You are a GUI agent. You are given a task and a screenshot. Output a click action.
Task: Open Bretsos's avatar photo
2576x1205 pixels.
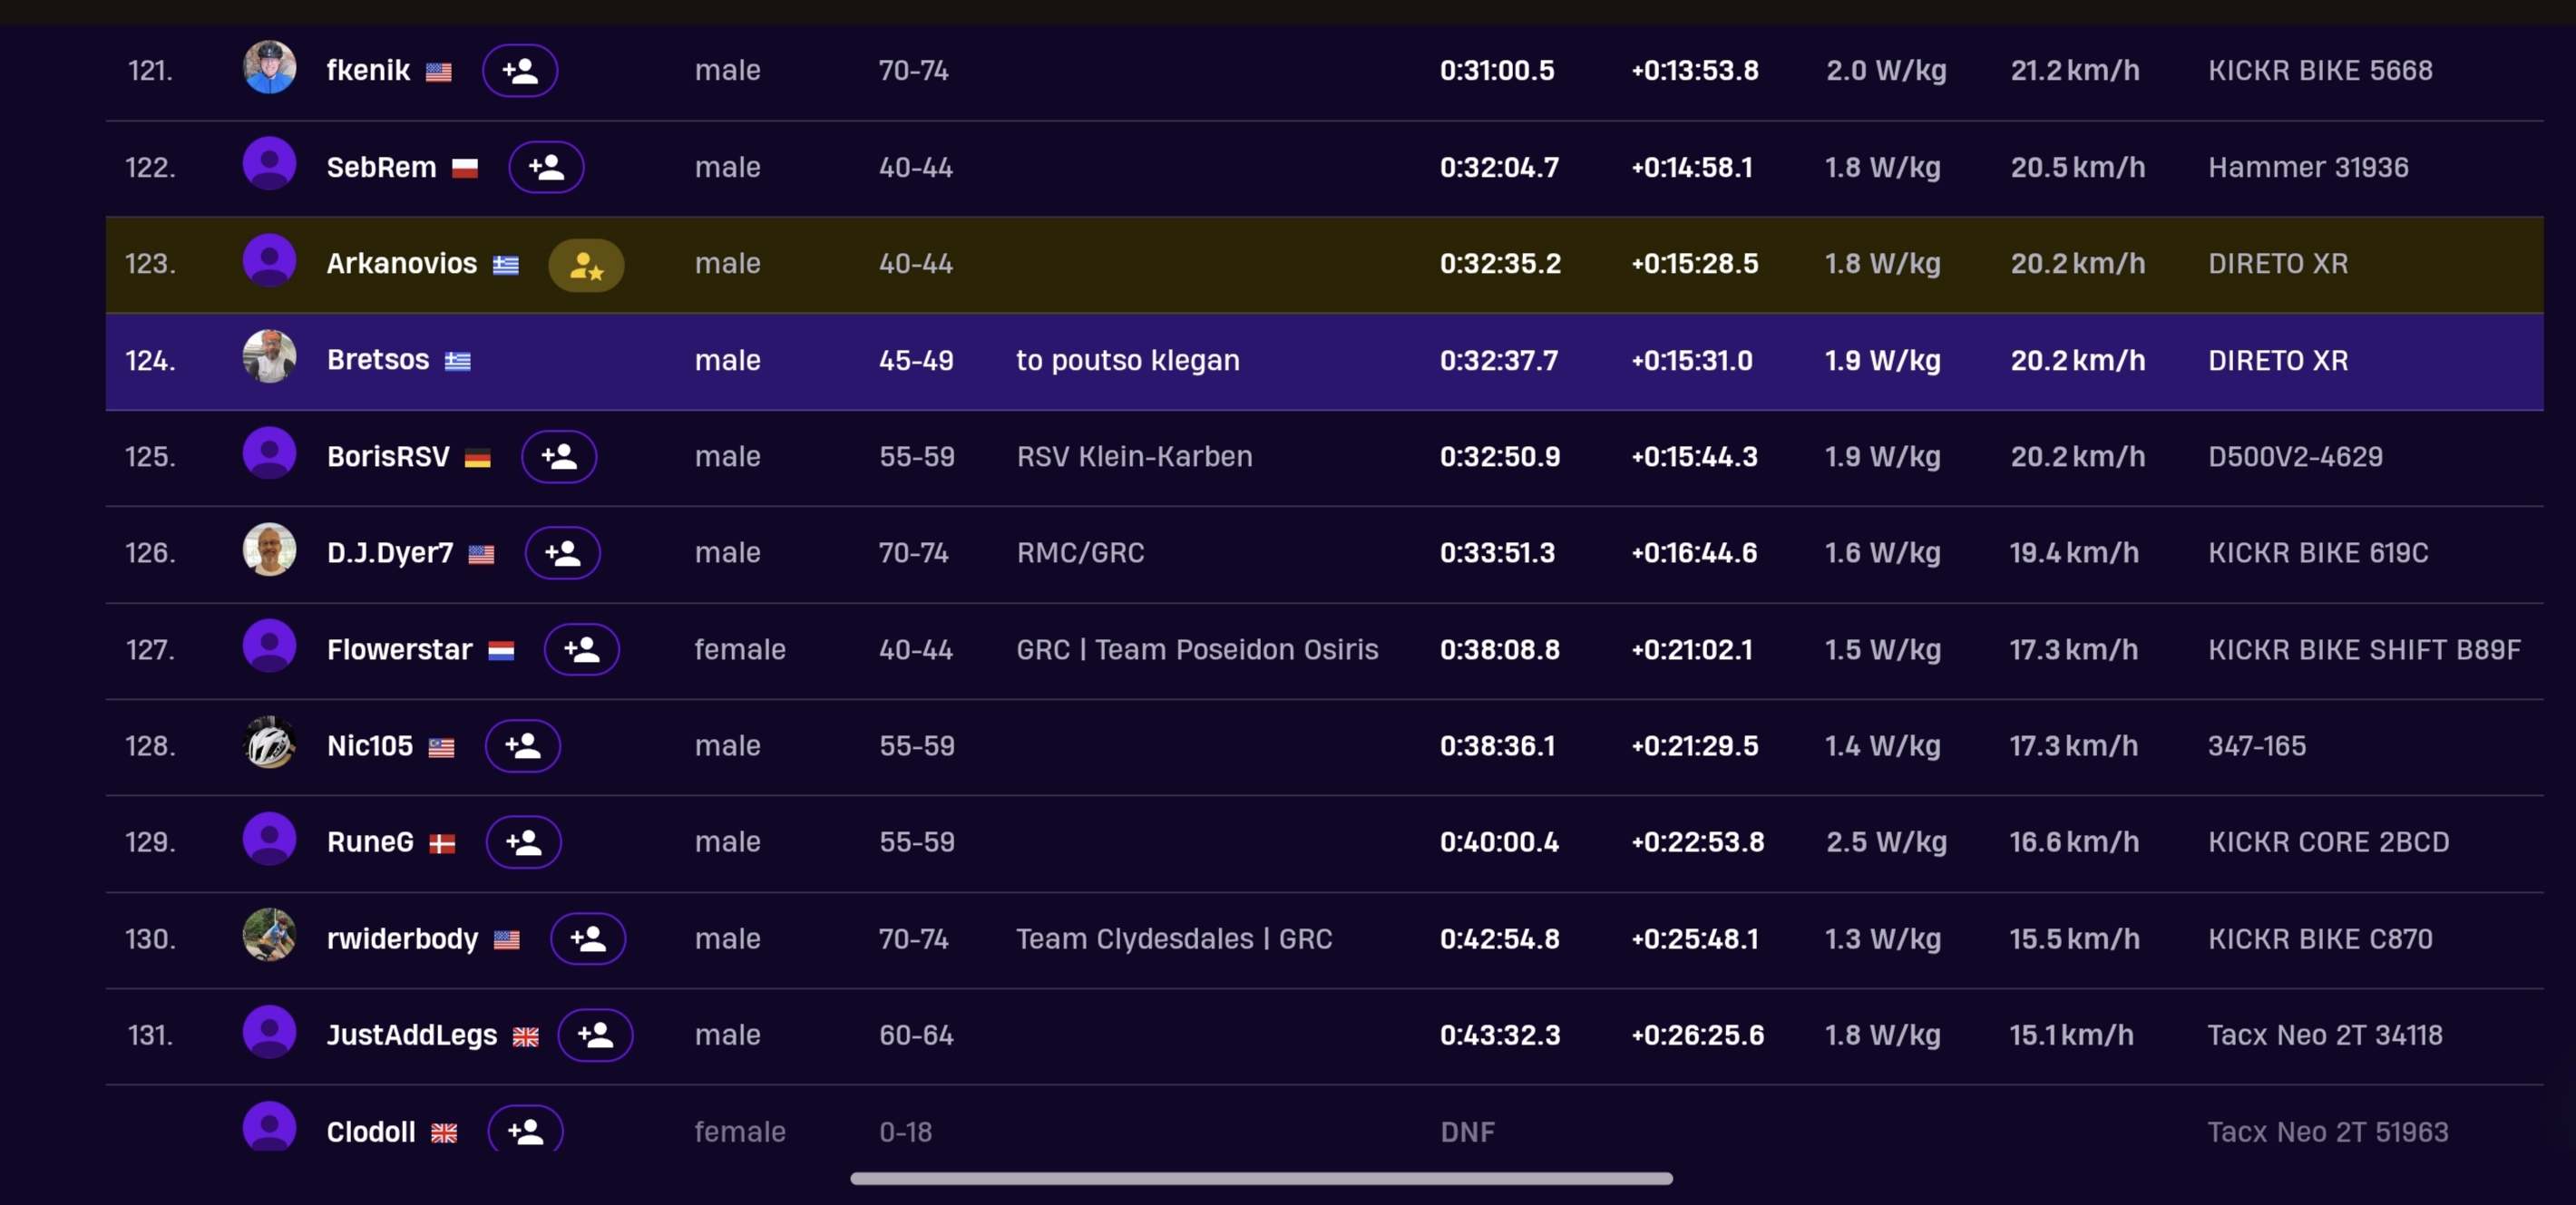(269, 357)
